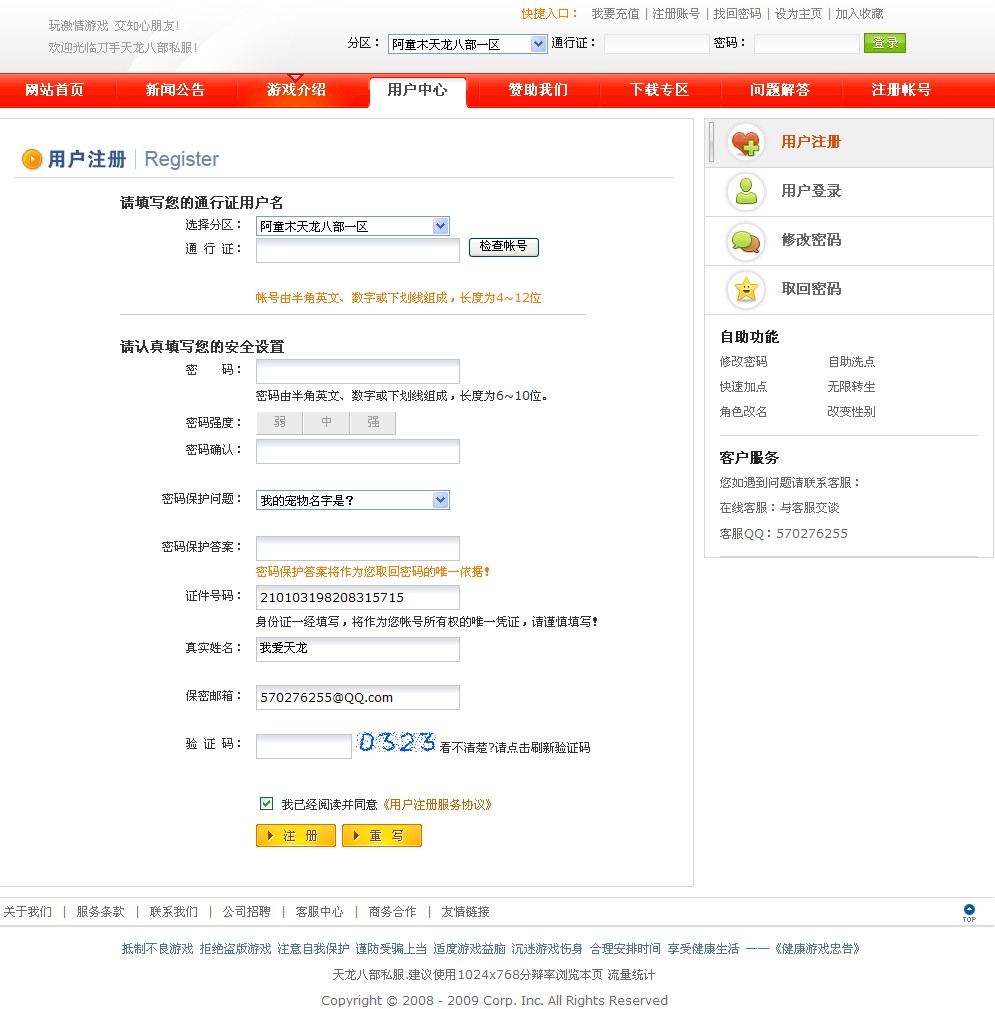This screenshot has height=1009, width=995.
Task: Click the heart icon beside 用户注册
Action: point(745,142)
